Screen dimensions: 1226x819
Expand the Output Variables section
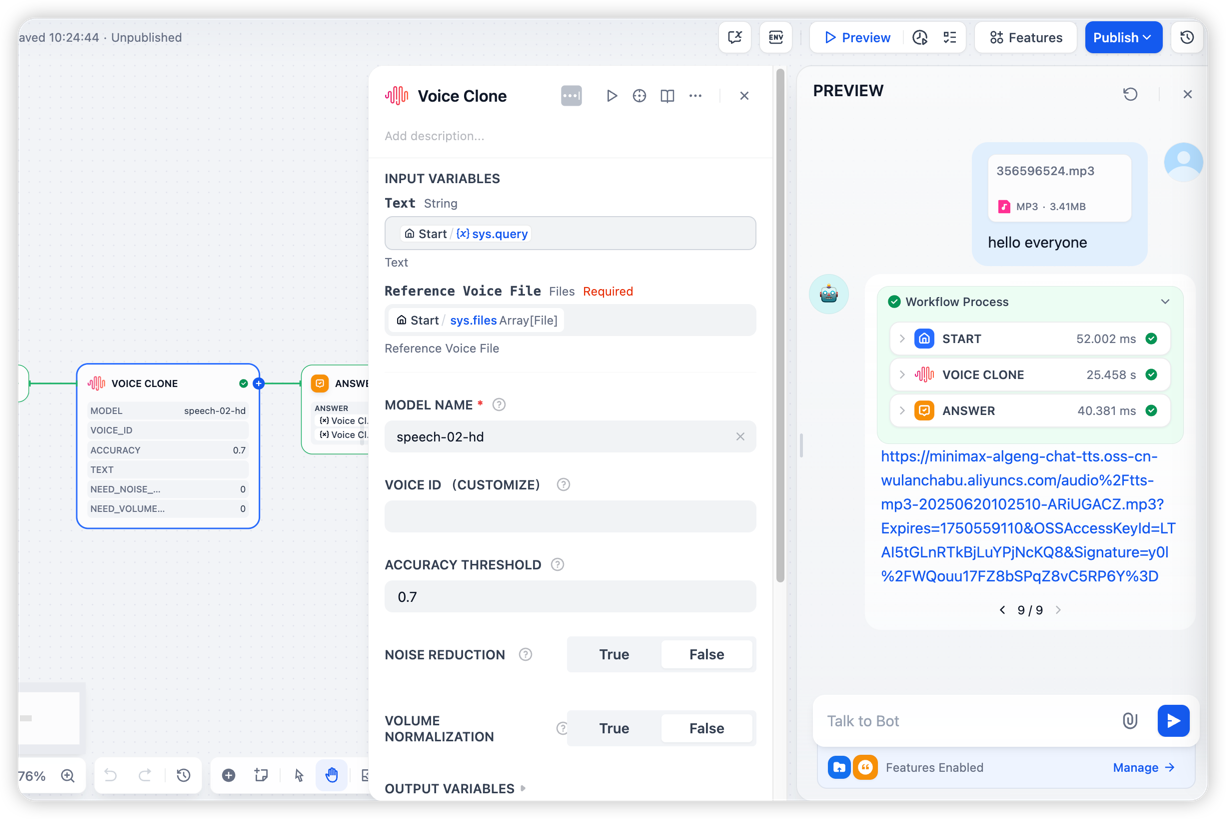pyautogui.click(x=455, y=789)
